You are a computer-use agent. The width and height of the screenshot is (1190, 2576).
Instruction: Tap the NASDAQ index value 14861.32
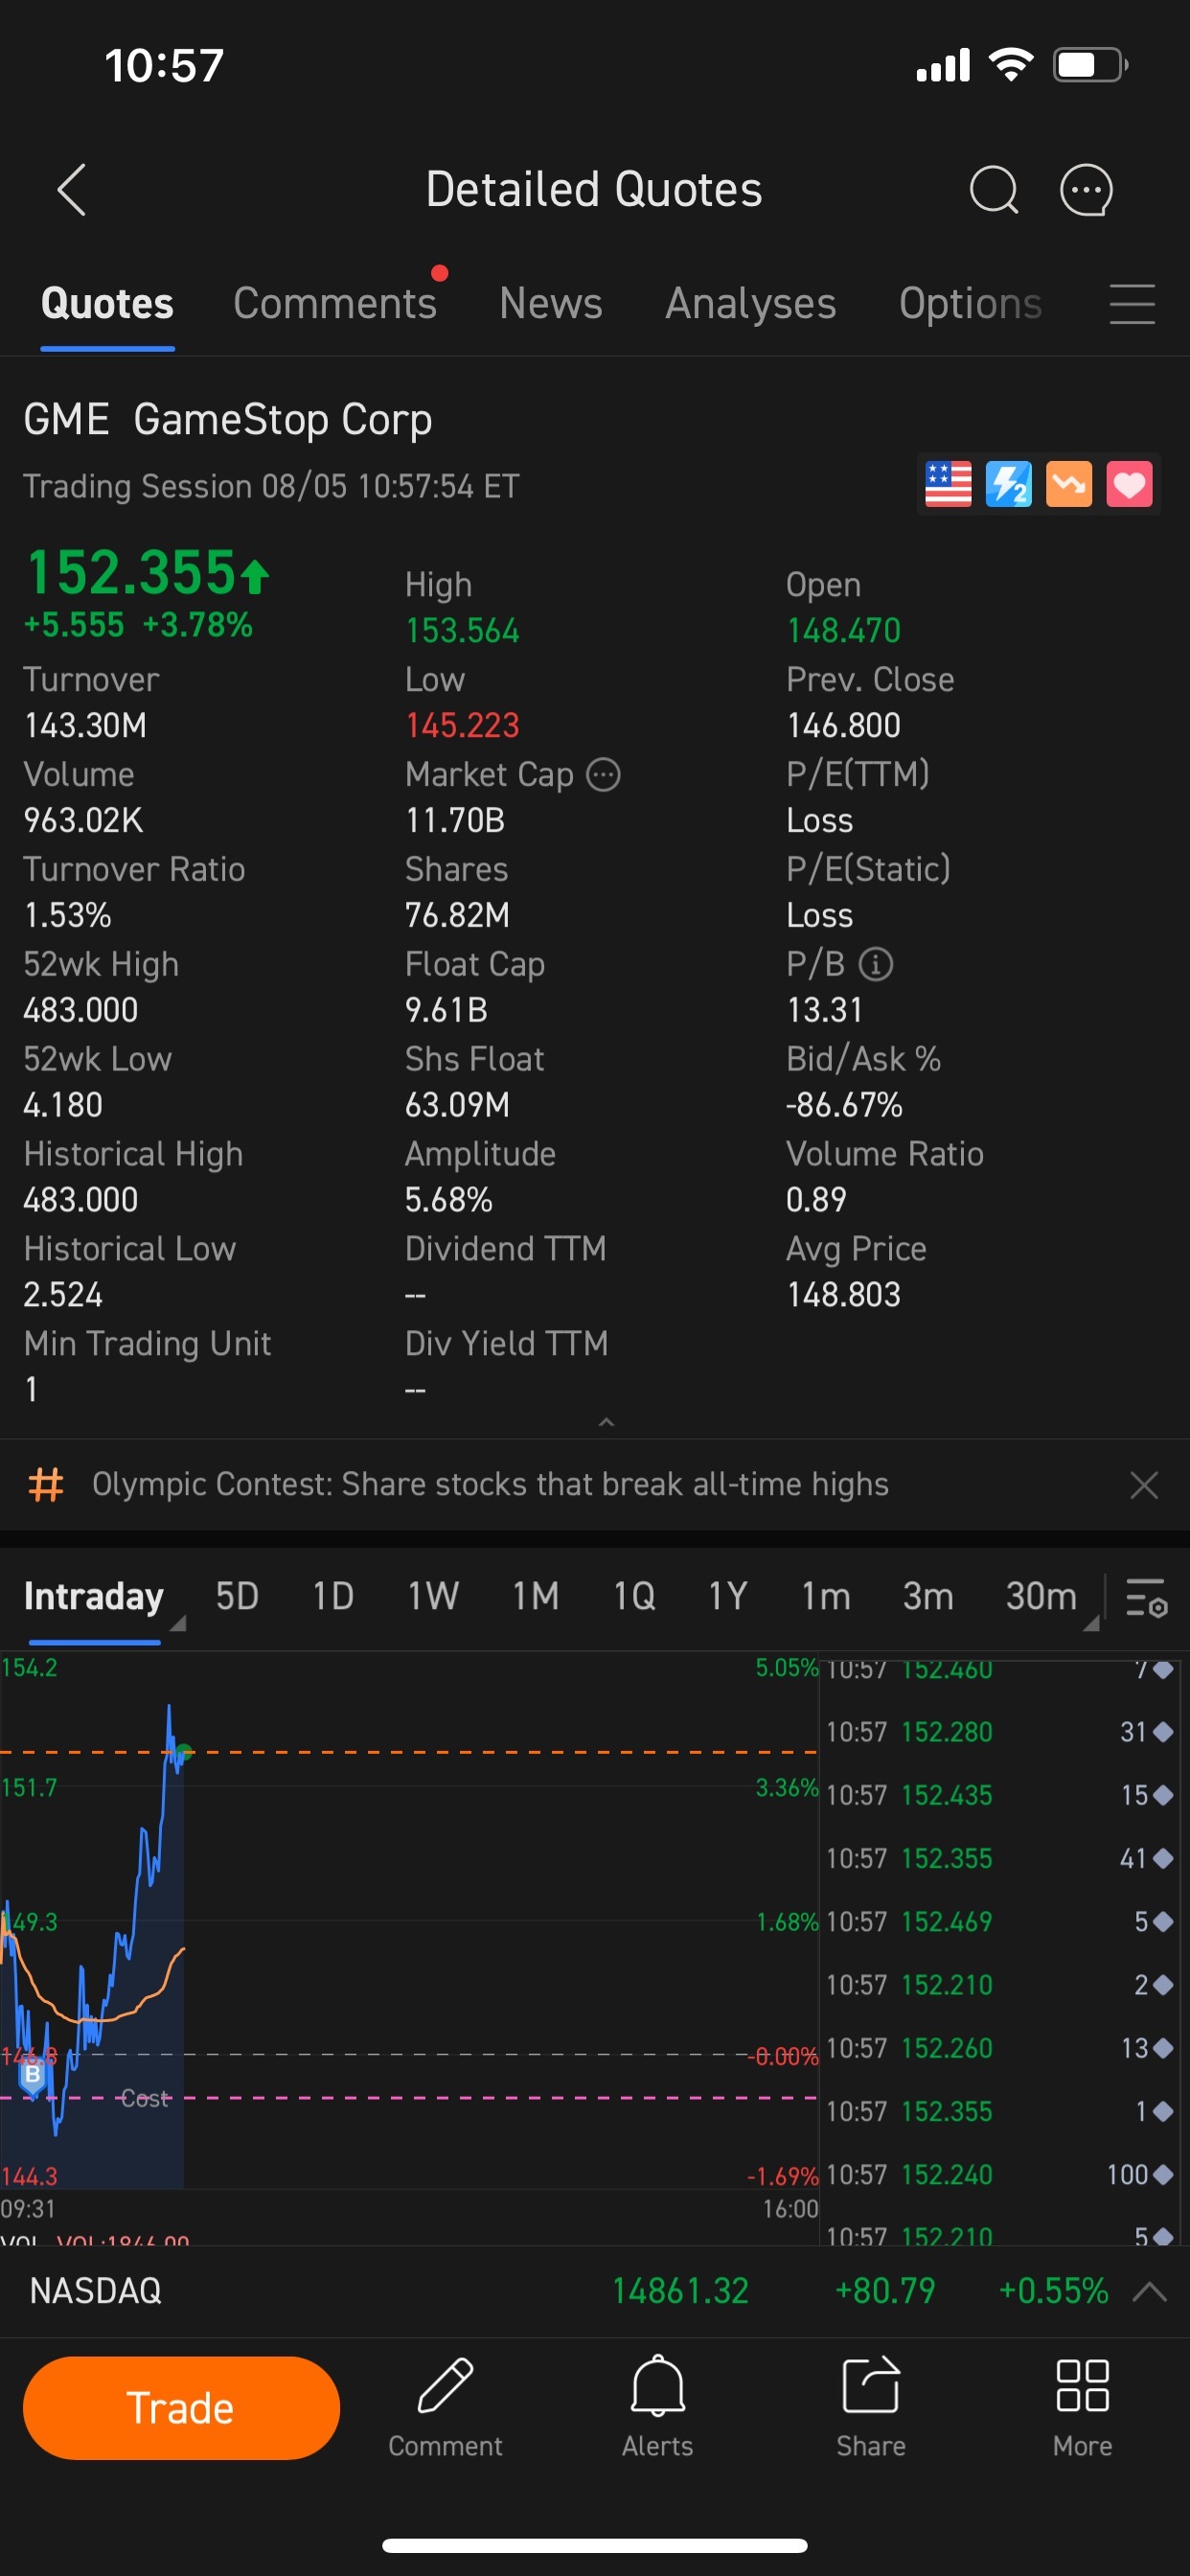click(x=680, y=2291)
